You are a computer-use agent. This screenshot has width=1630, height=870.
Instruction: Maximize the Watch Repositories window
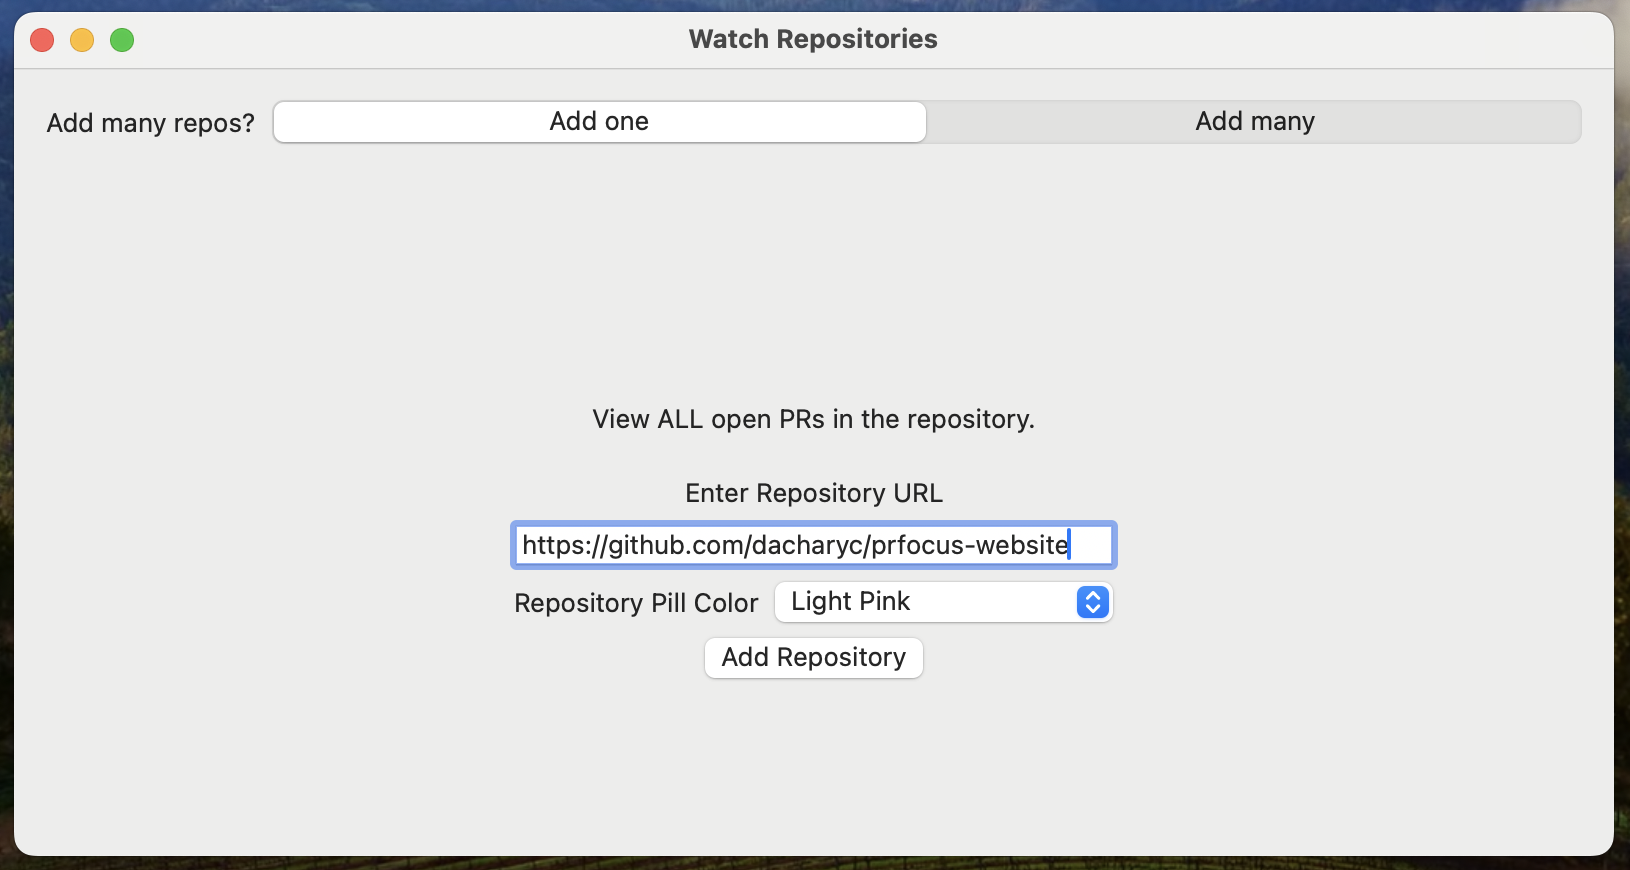(x=122, y=40)
